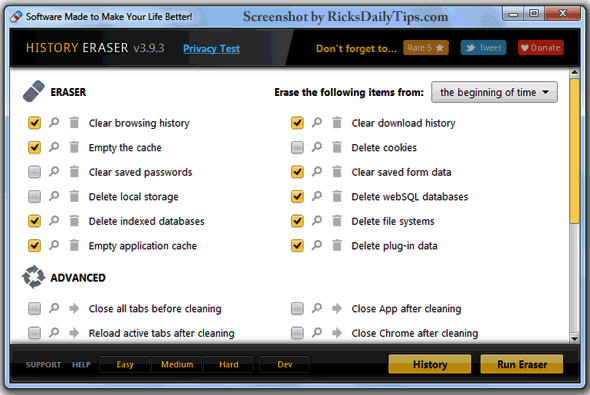Click arrow icon beside Close App after cleaning
The height and width of the screenshot is (395, 590).
coord(337,308)
